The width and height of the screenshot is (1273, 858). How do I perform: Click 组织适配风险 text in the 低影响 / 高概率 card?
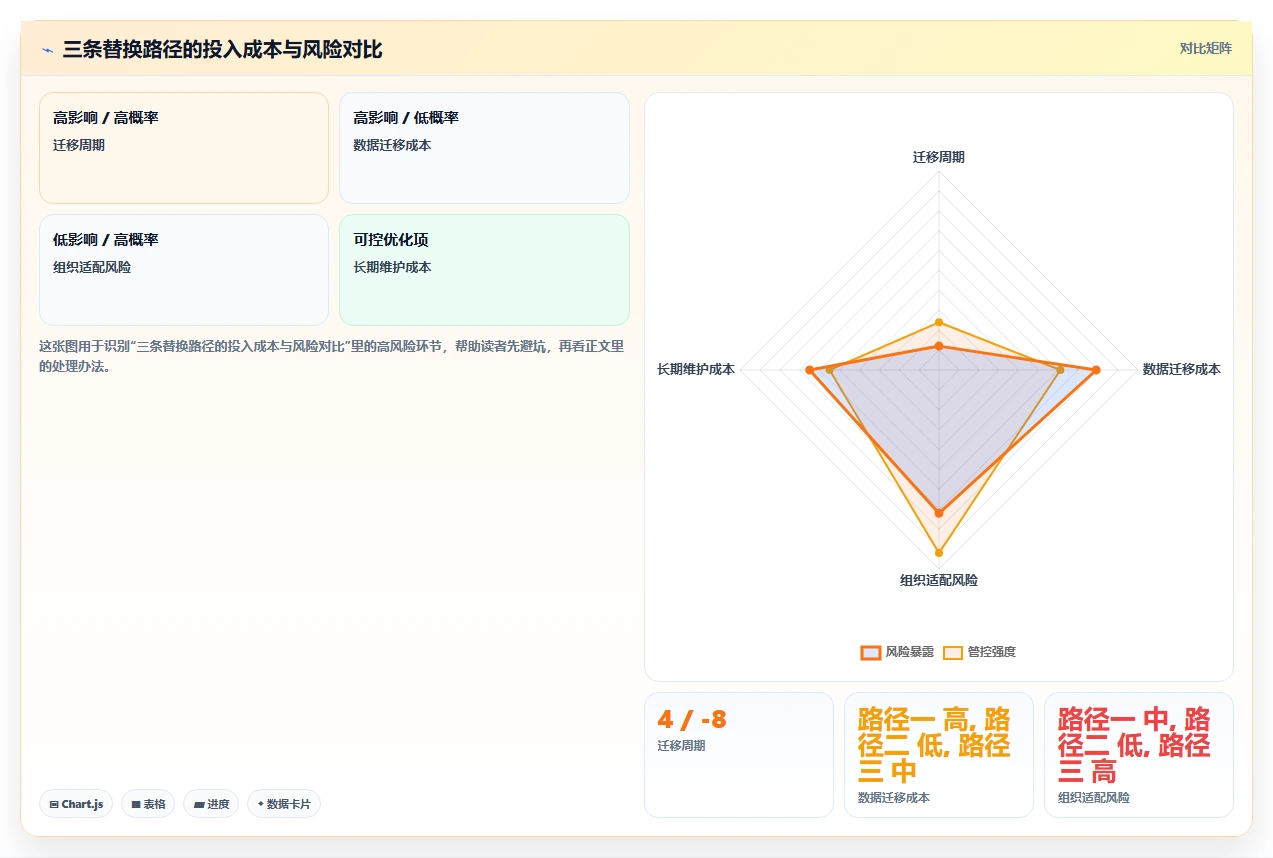[92, 267]
